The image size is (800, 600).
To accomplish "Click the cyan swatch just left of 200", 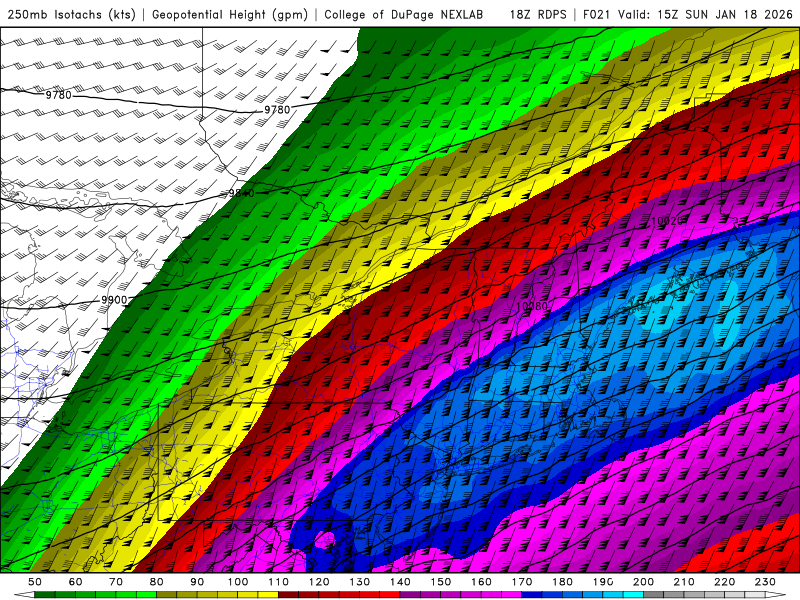I will point(633,595).
